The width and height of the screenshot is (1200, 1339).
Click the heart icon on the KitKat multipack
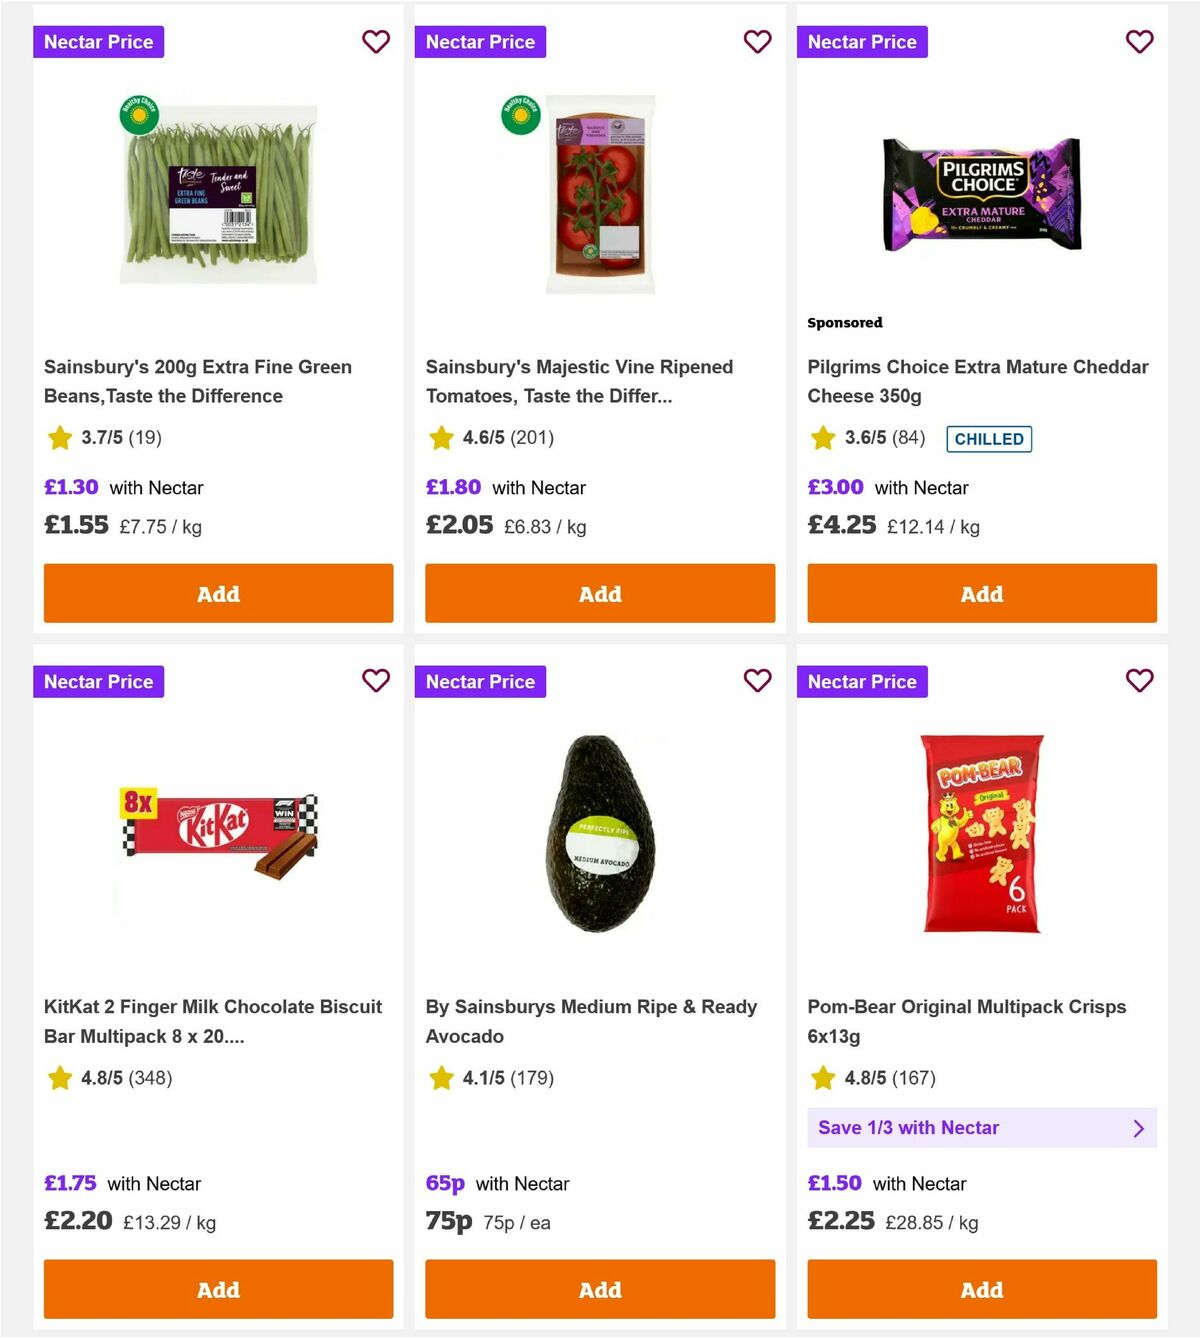click(x=376, y=681)
